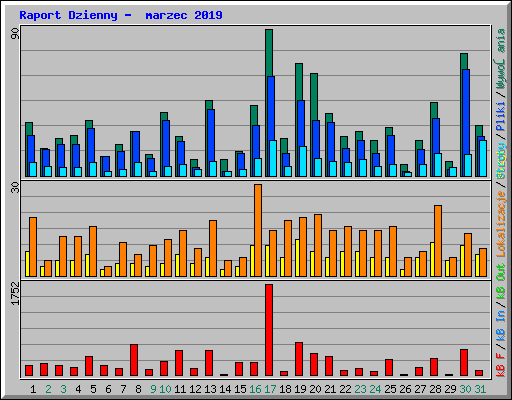Click the green hits bar for day 19
The height and width of the screenshot is (400, 512).
(x=299, y=82)
